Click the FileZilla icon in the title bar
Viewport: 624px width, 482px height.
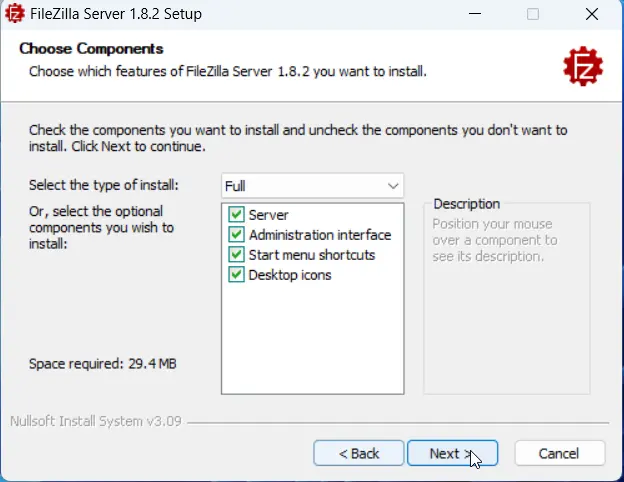click(15, 14)
